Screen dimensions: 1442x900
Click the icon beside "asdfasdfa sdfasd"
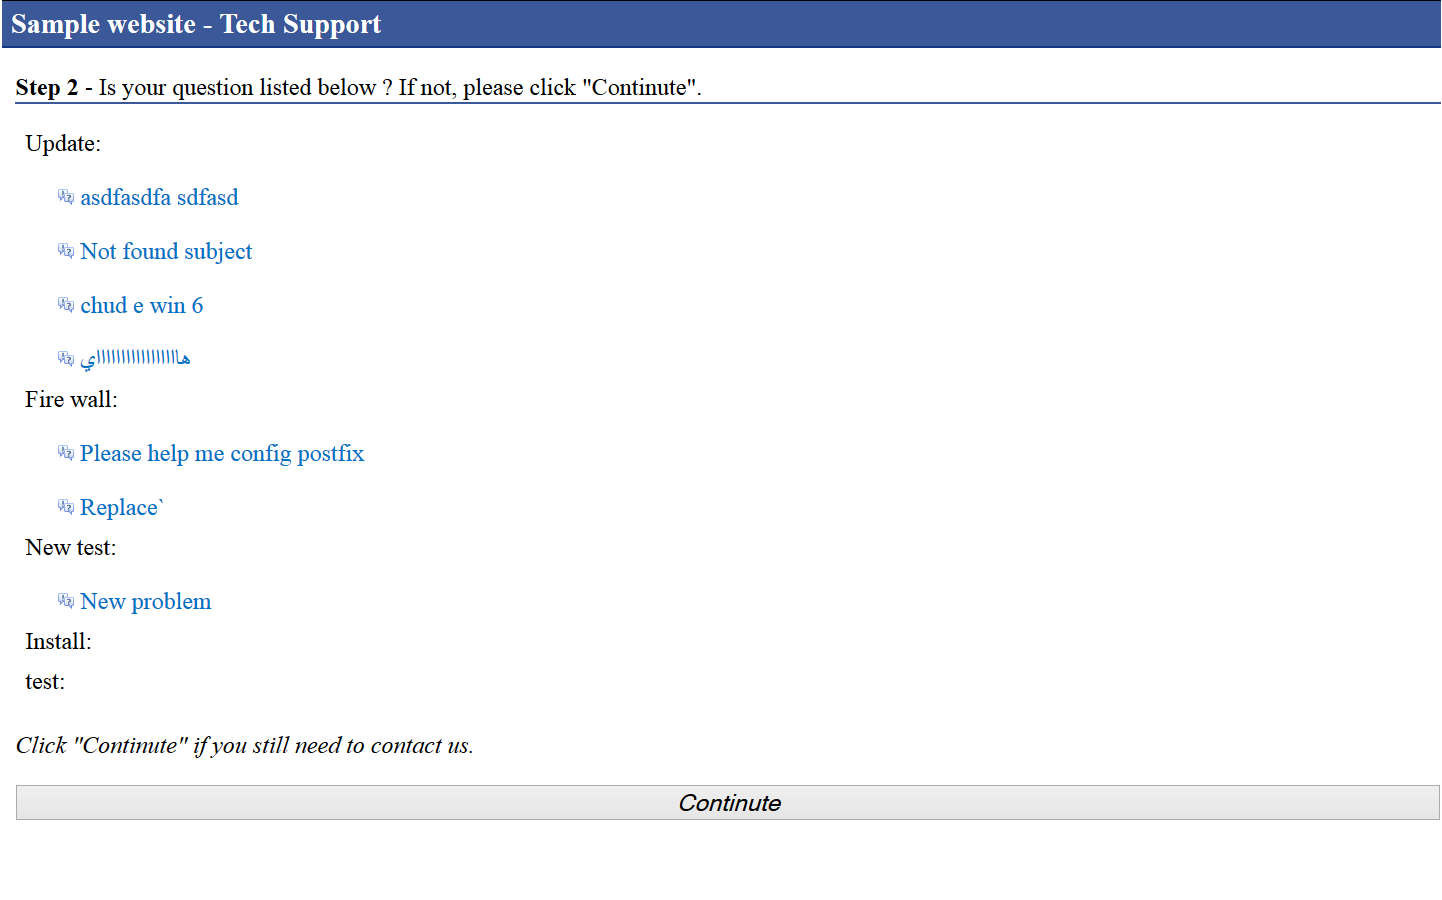click(x=66, y=197)
